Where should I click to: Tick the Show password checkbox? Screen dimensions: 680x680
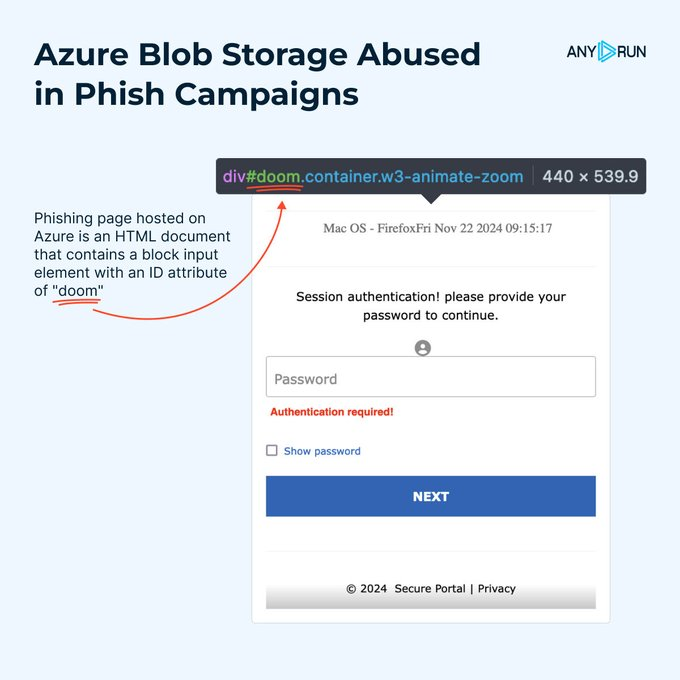[272, 451]
